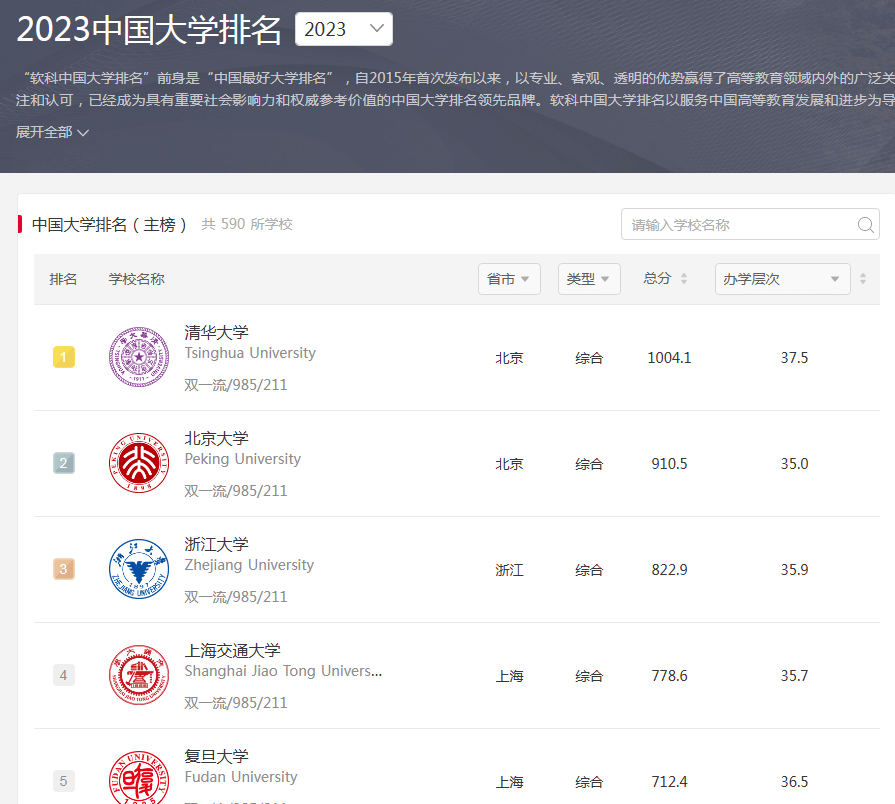895x804 pixels.
Task: Click 北京 province in the 清华大学 row
Action: pos(509,358)
